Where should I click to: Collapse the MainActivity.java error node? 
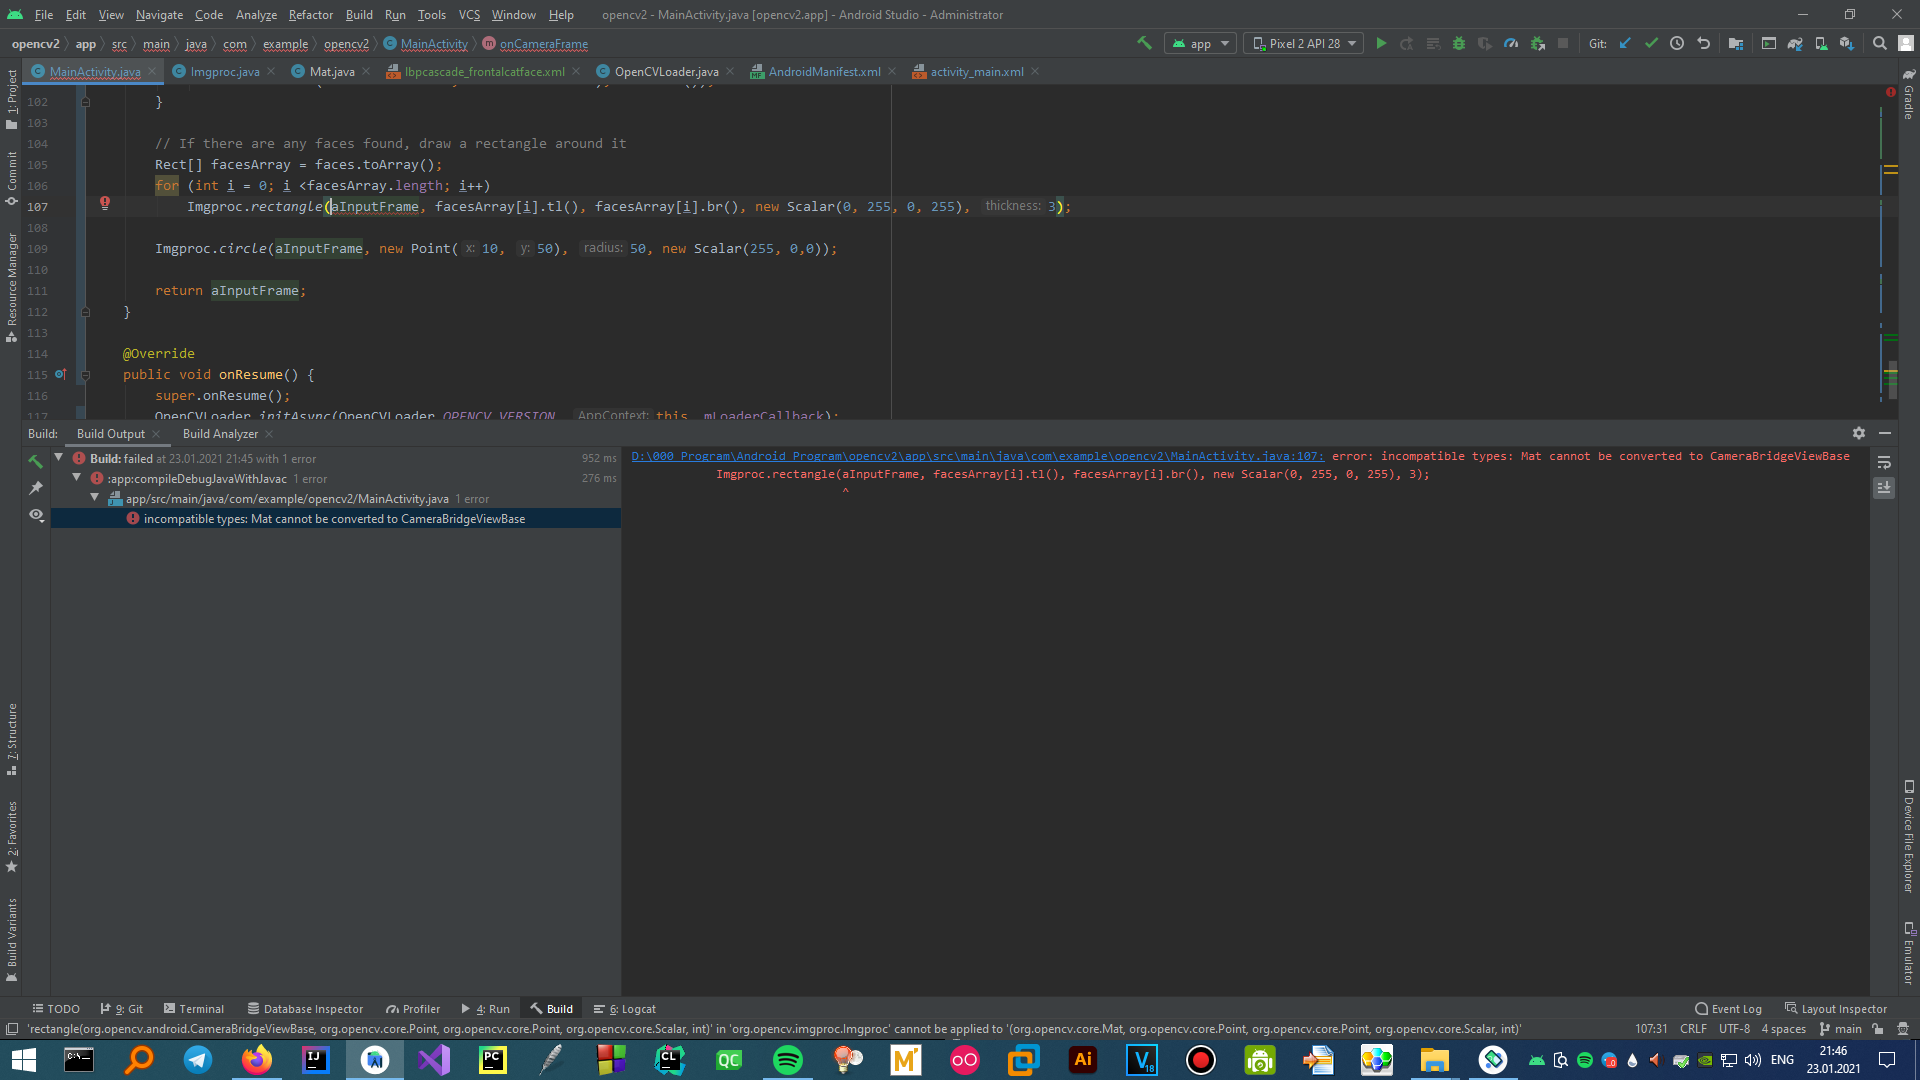click(94, 498)
